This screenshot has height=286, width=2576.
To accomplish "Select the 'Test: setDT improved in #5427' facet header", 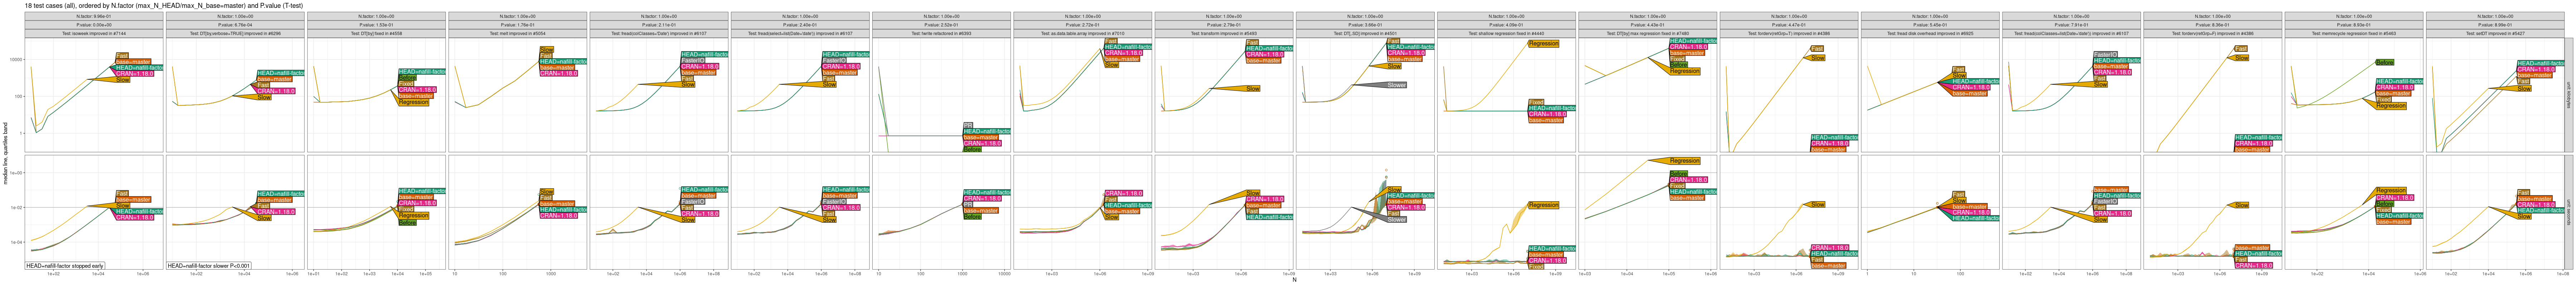I will [2495, 33].
